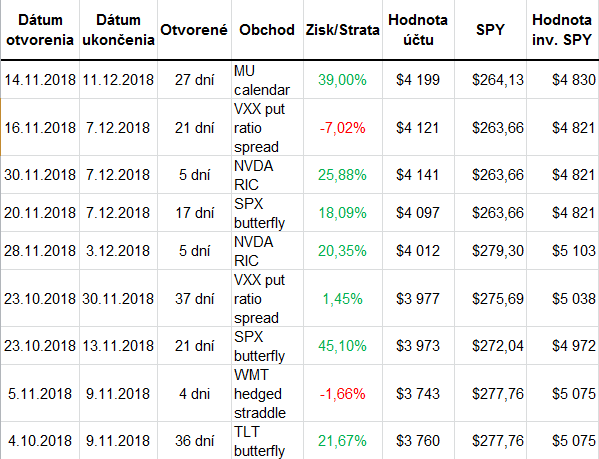
Task: Select the MU calendar trade cell
Action: point(267,80)
